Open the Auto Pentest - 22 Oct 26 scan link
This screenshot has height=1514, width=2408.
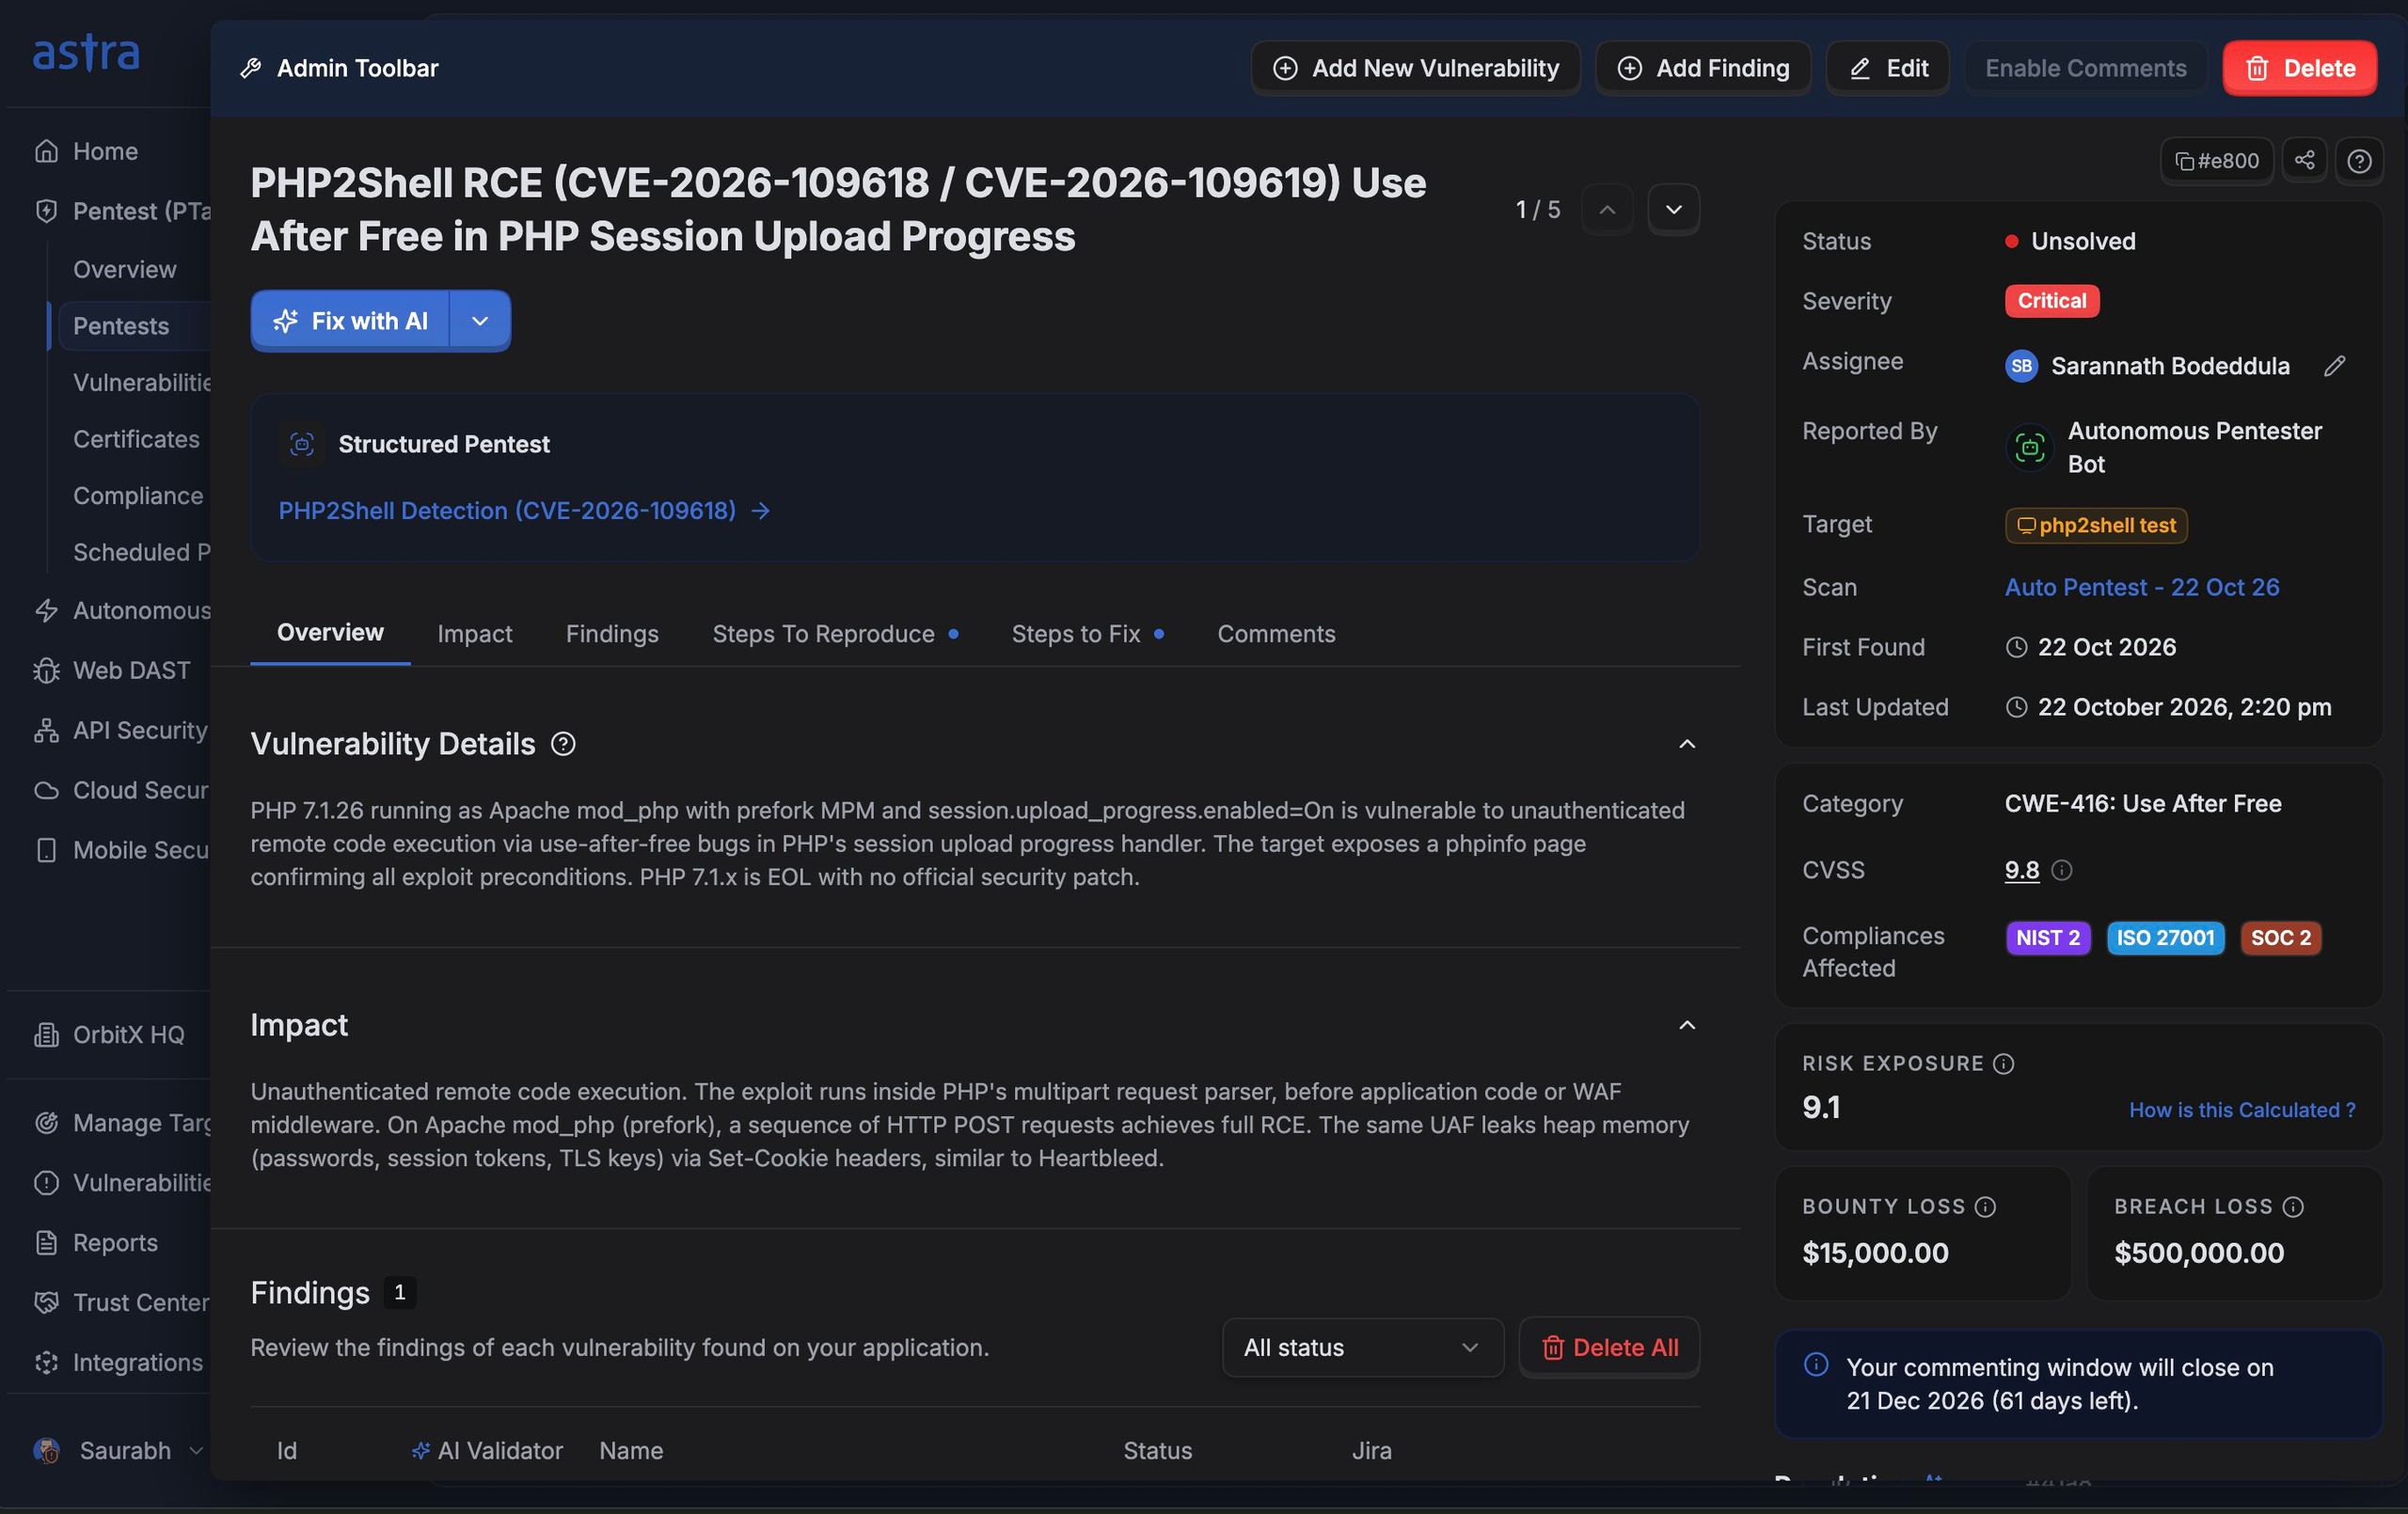tap(2141, 587)
